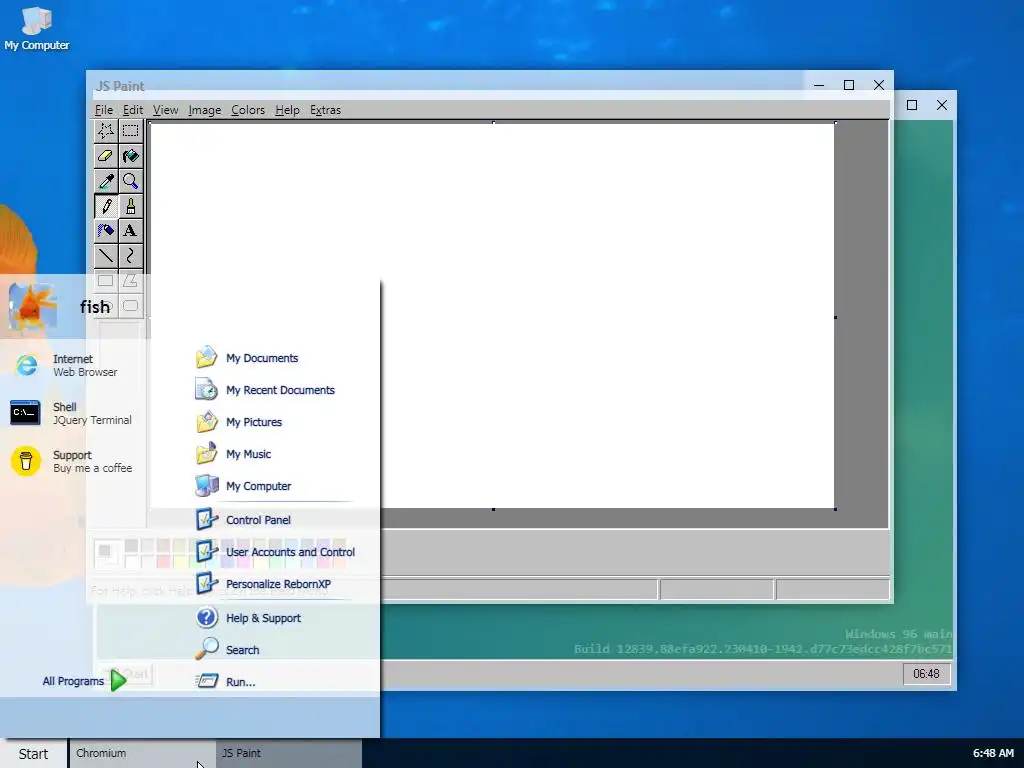Maximize the Windows 96 background window

pyautogui.click(x=912, y=104)
